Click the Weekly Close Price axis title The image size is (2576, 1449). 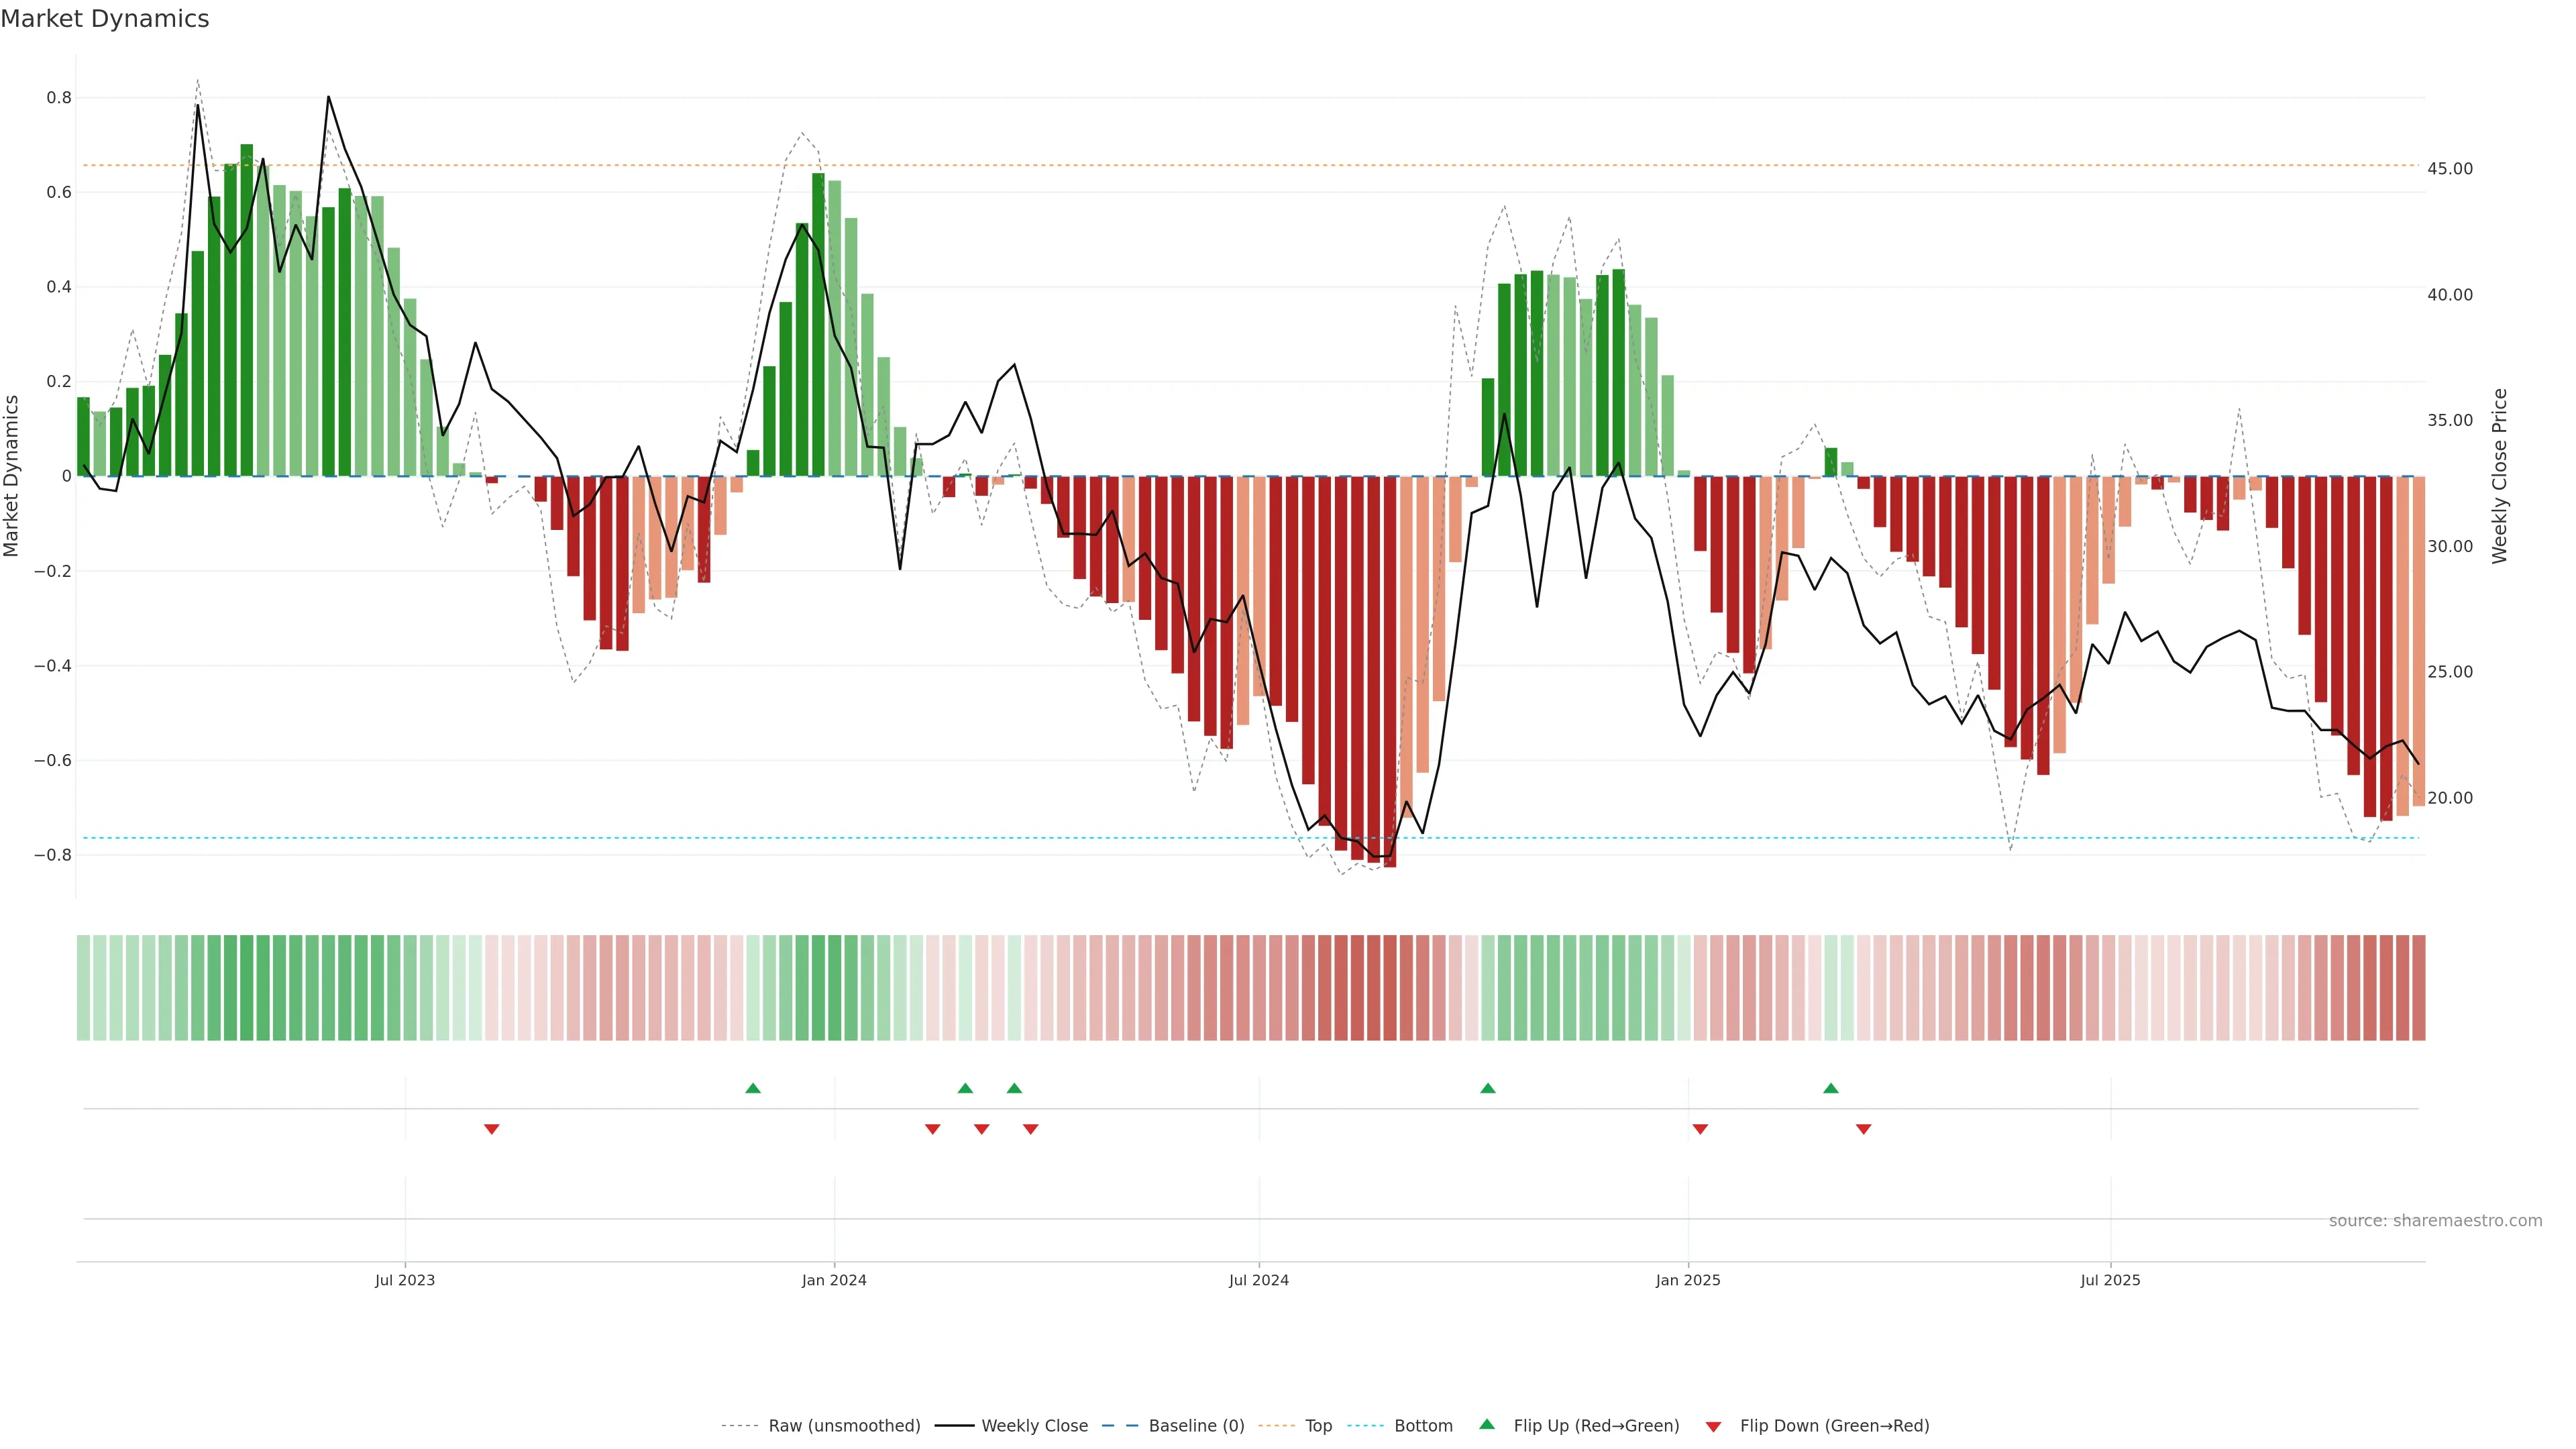coord(2500,476)
